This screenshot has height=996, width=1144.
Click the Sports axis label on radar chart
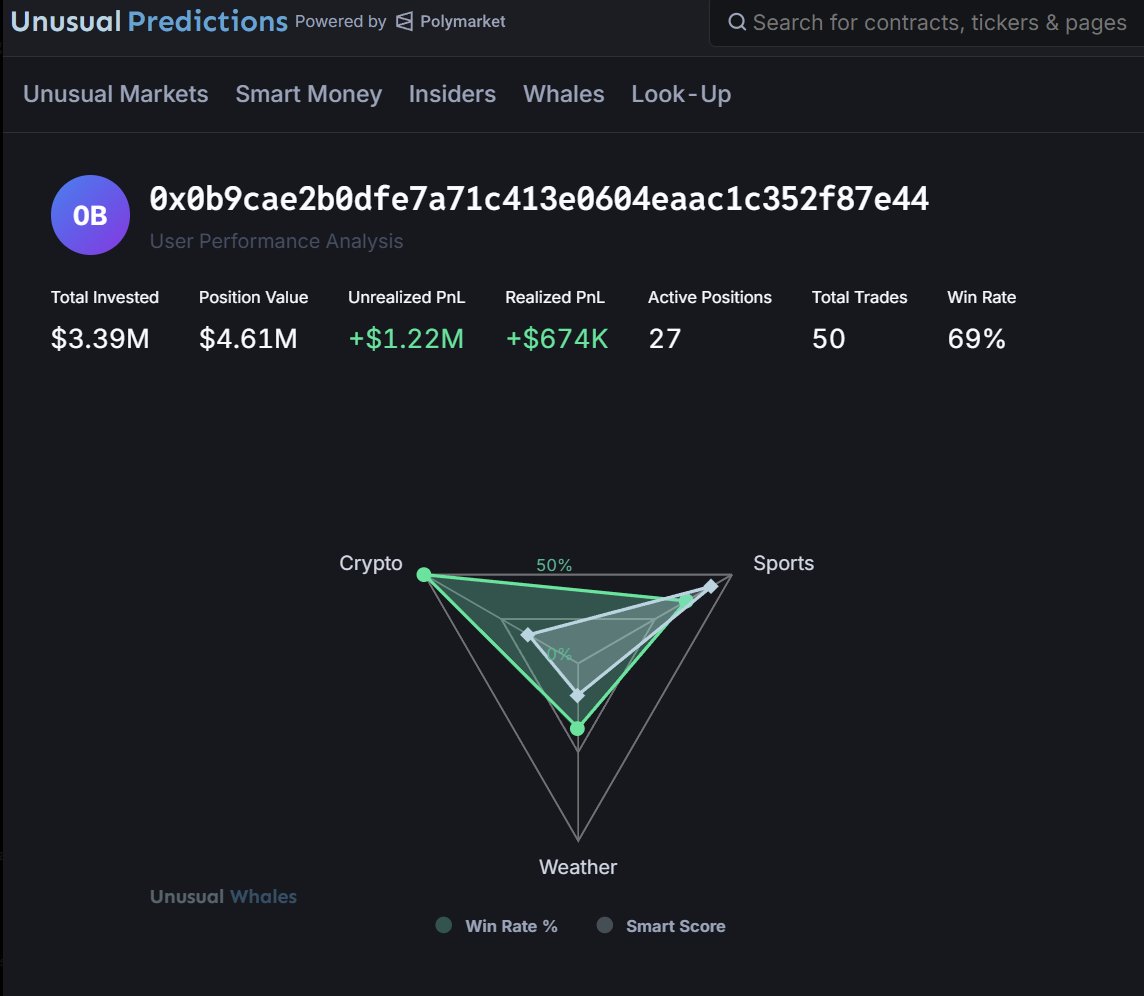(x=784, y=563)
